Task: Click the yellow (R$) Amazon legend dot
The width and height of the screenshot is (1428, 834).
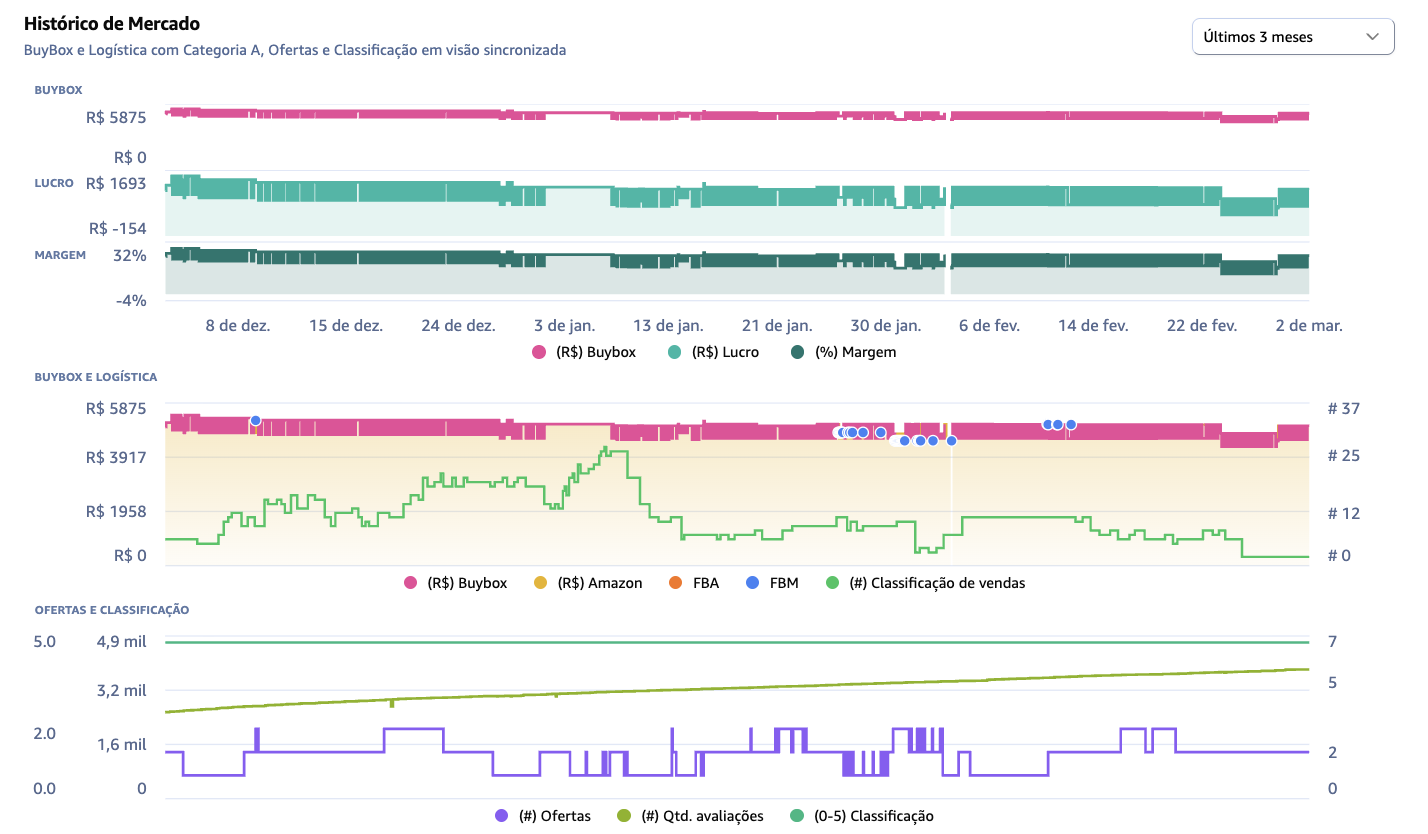Action: pos(541,583)
